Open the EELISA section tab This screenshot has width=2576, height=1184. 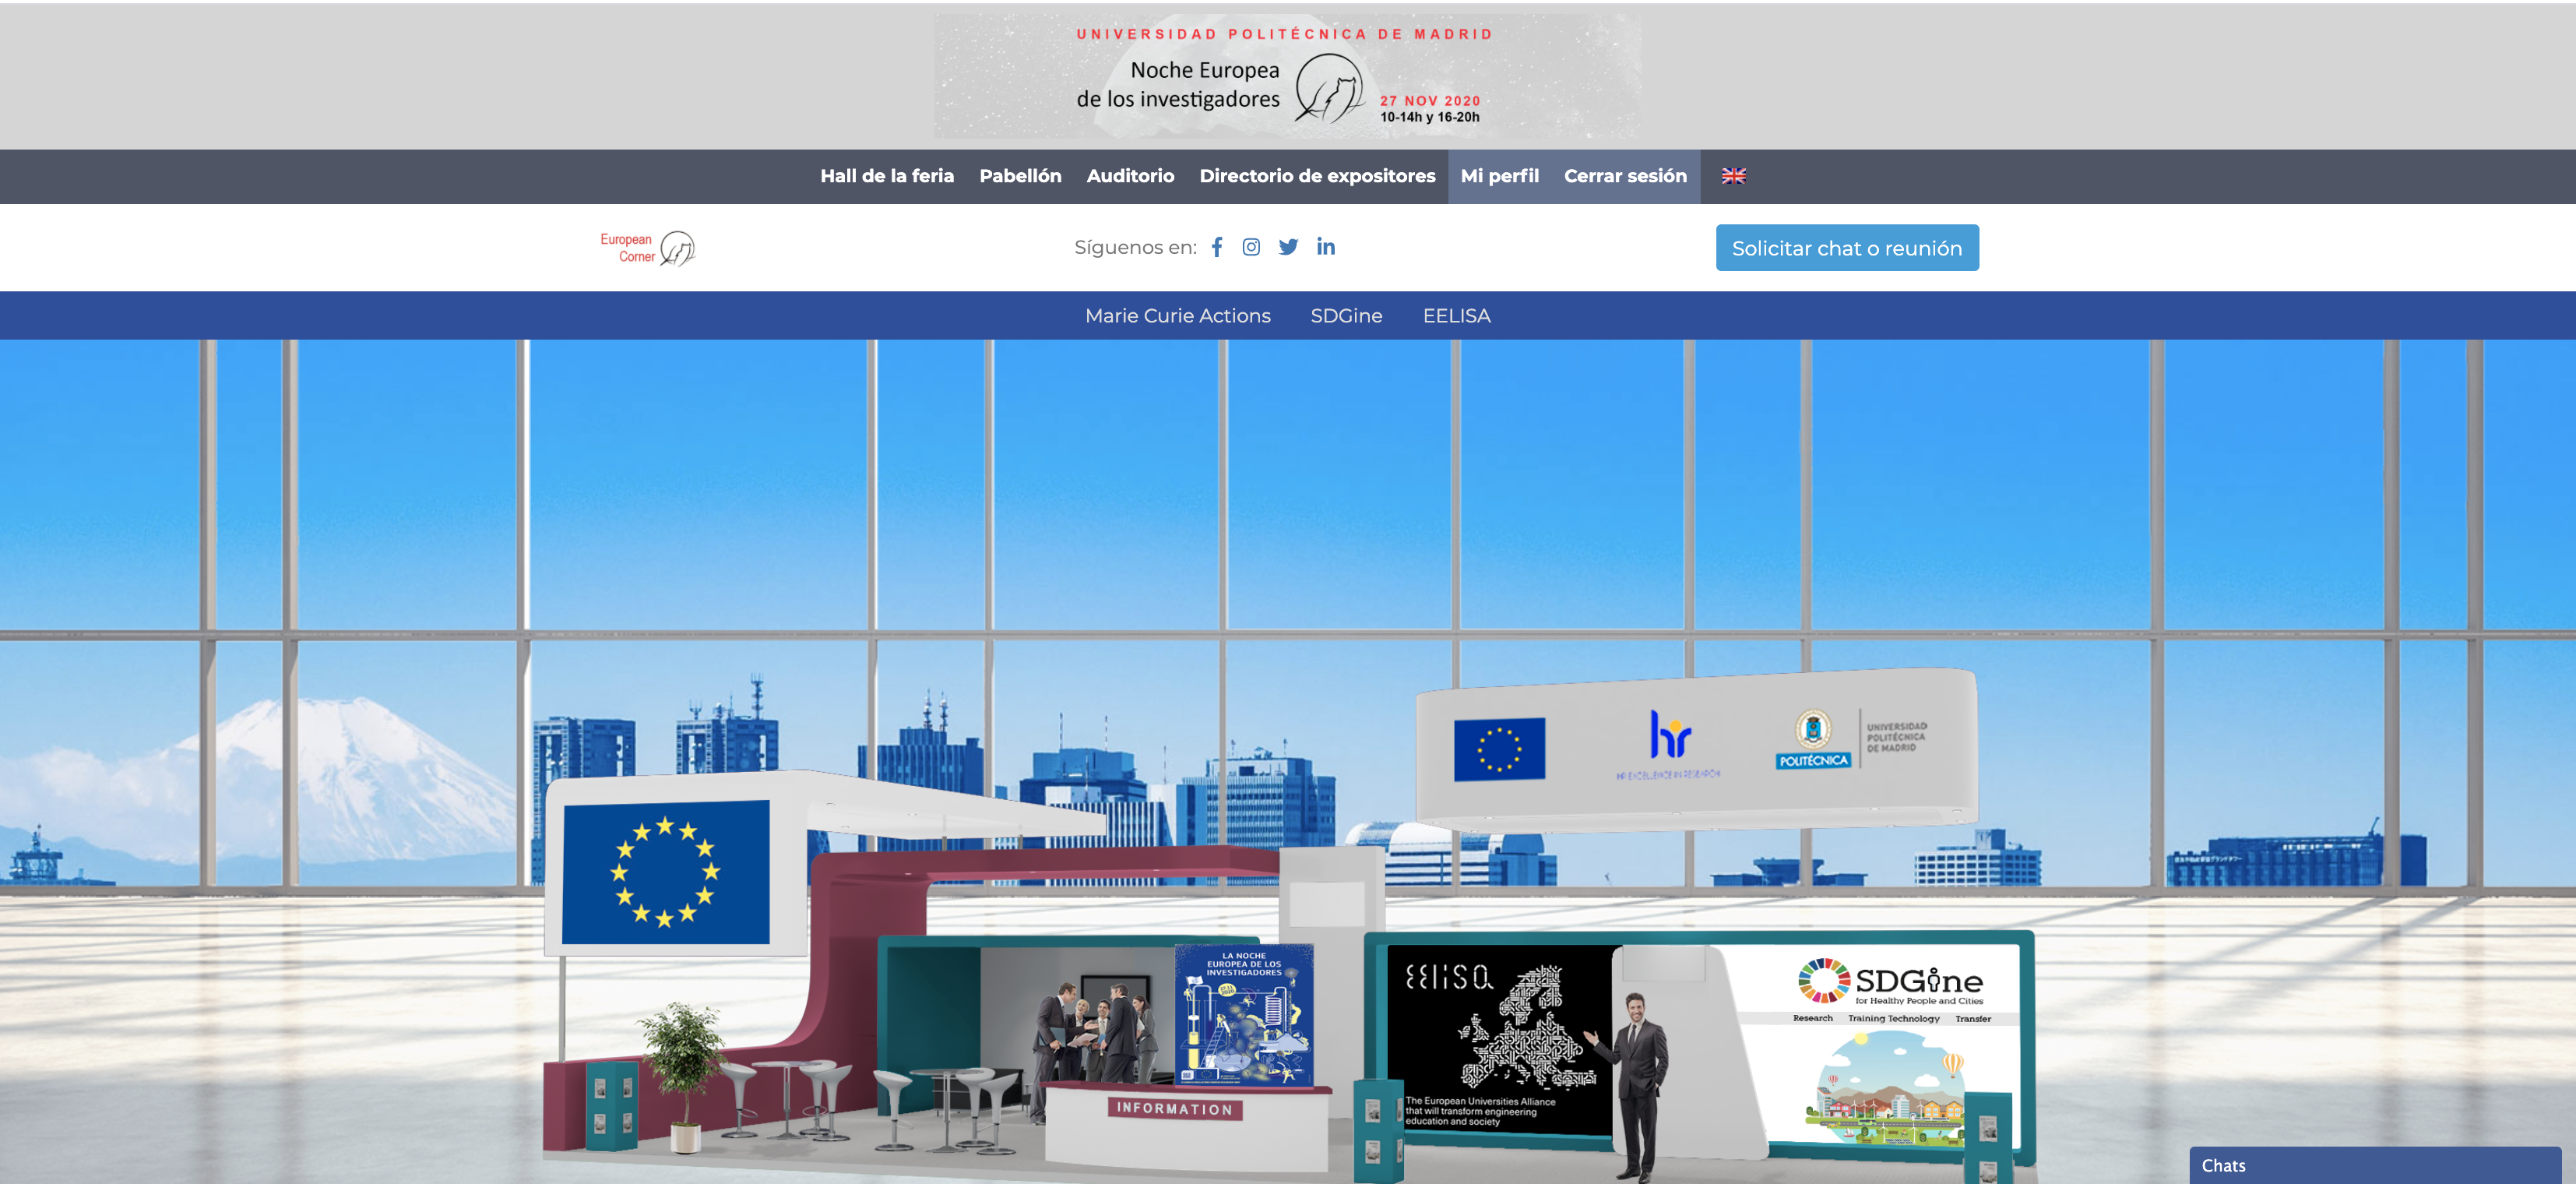click(x=1456, y=316)
